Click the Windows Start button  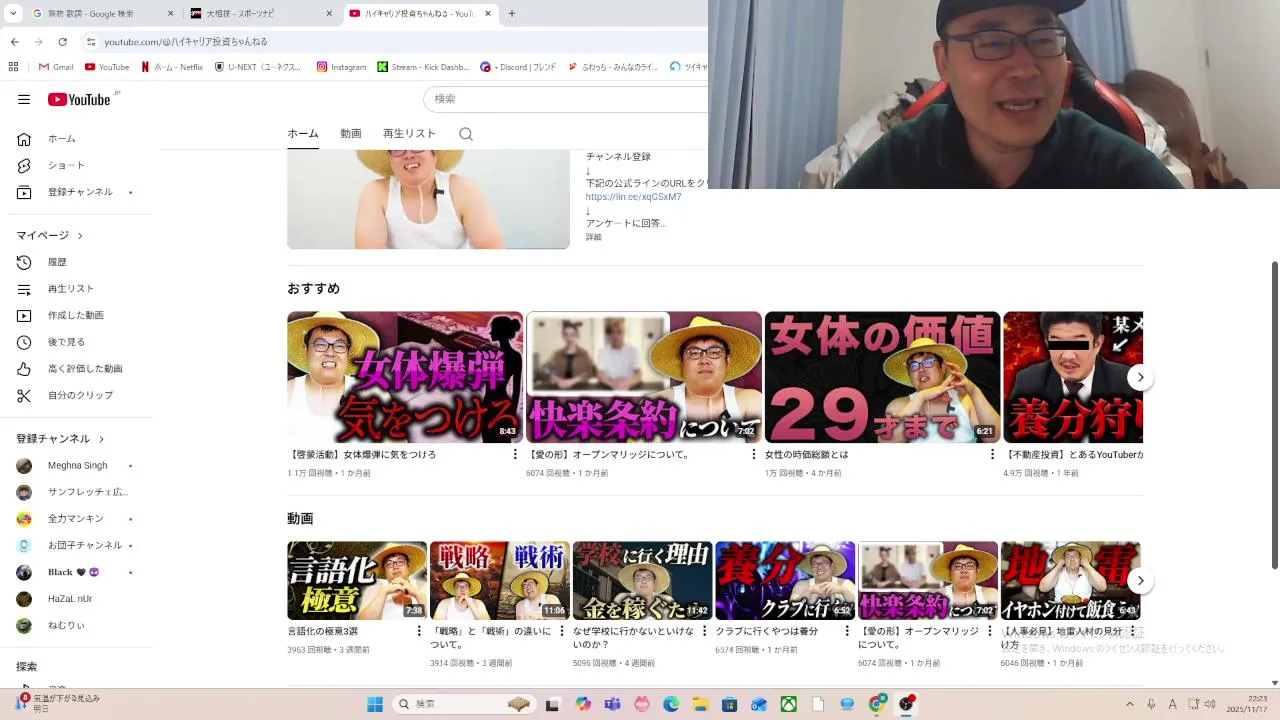[x=375, y=704]
